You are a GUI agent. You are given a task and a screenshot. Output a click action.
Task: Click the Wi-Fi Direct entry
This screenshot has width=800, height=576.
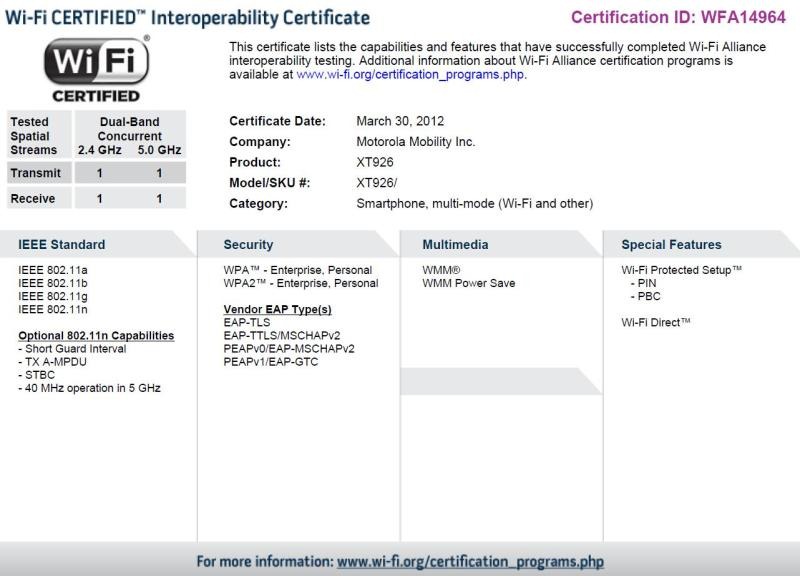click(x=656, y=322)
